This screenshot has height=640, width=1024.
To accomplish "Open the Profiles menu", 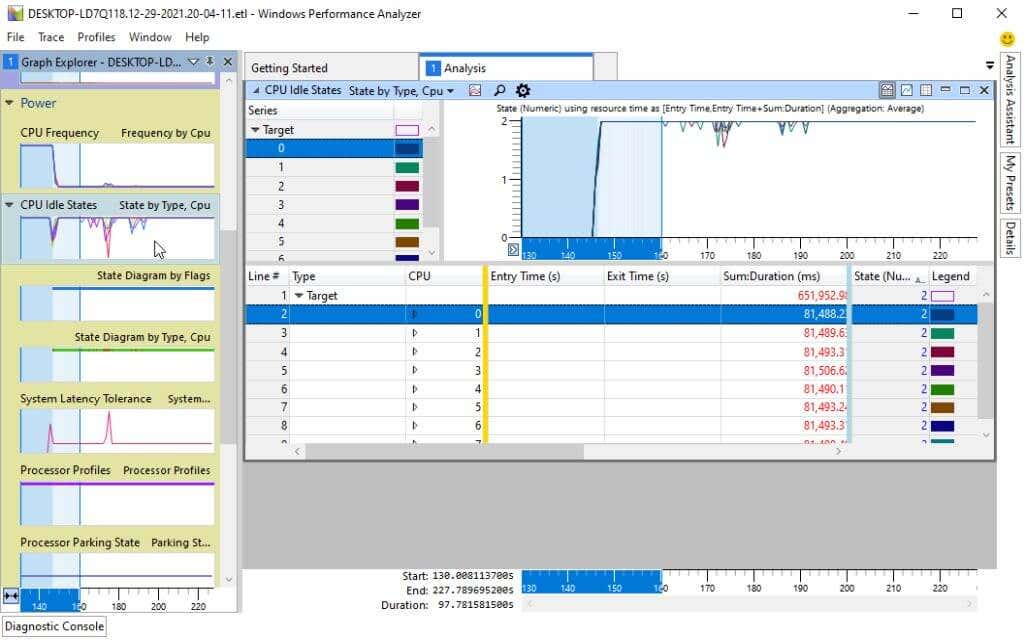I will click(x=96, y=37).
